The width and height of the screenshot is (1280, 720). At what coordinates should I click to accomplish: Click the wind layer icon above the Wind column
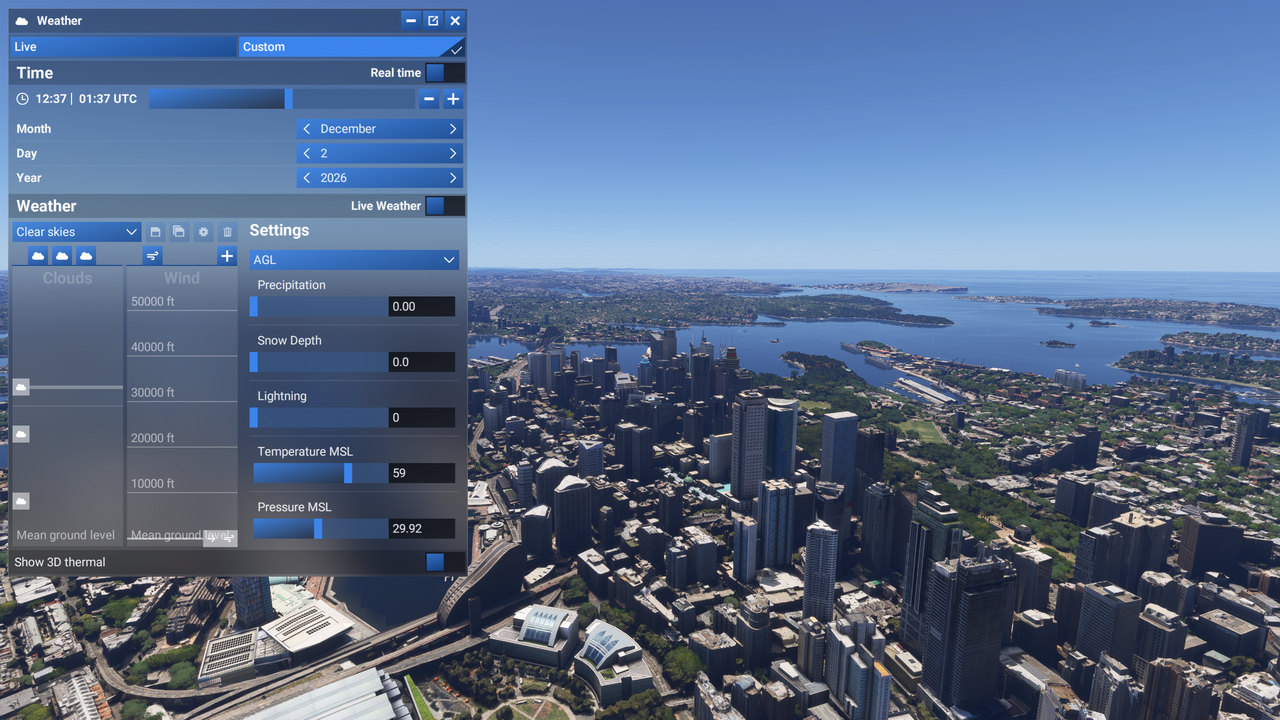[152, 256]
